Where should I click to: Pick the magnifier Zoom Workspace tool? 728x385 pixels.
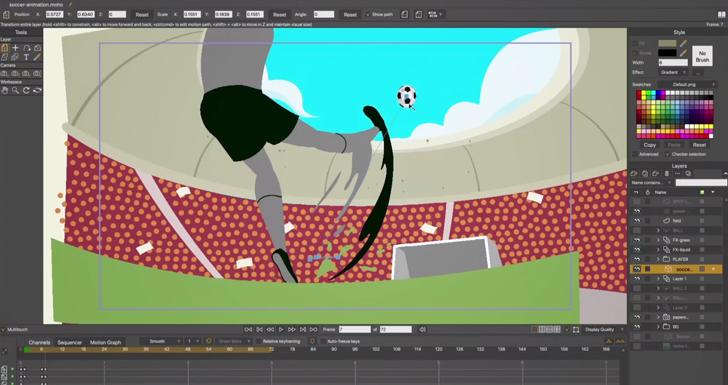pyautogui.click(x=15, y=91)
